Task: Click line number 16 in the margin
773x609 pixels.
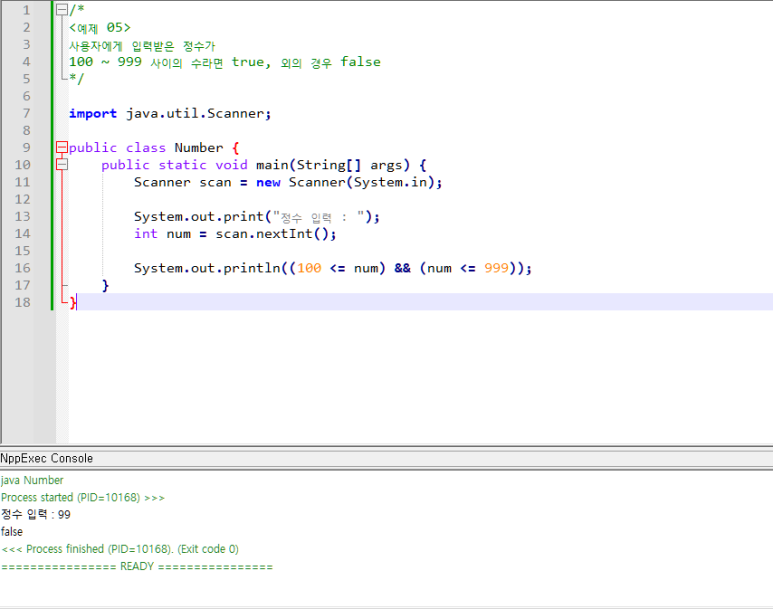Action: coord(22,268)
